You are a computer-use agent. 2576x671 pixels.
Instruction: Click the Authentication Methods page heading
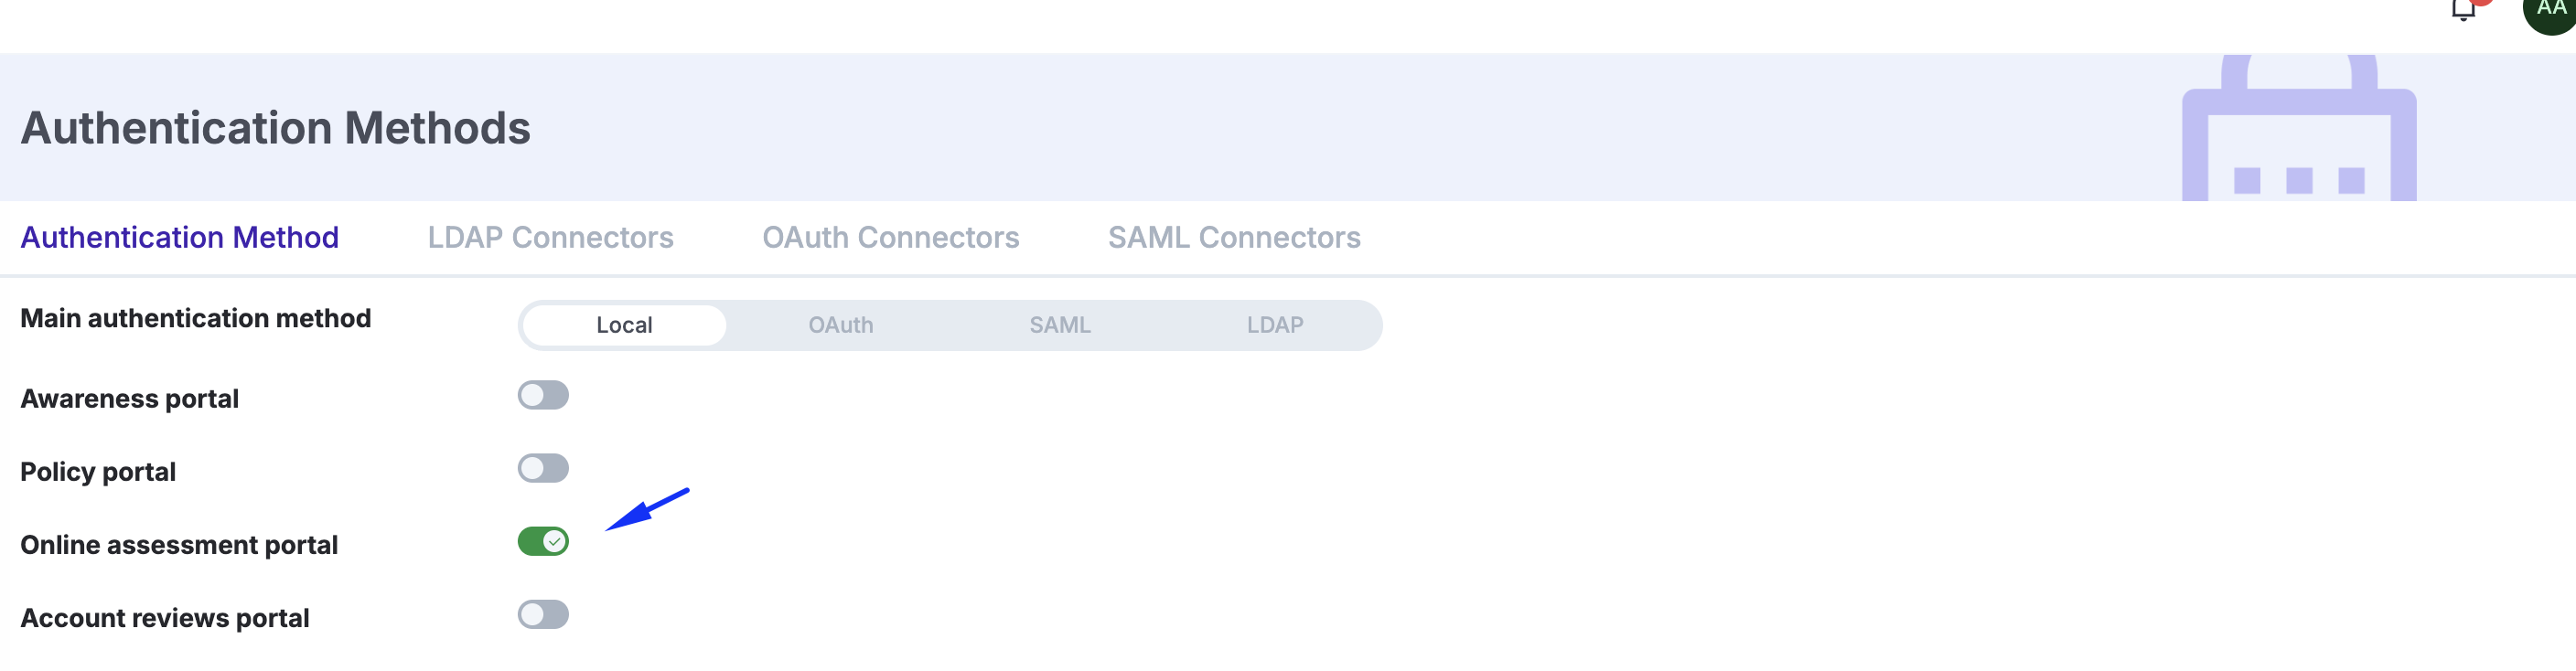point(275,128)
